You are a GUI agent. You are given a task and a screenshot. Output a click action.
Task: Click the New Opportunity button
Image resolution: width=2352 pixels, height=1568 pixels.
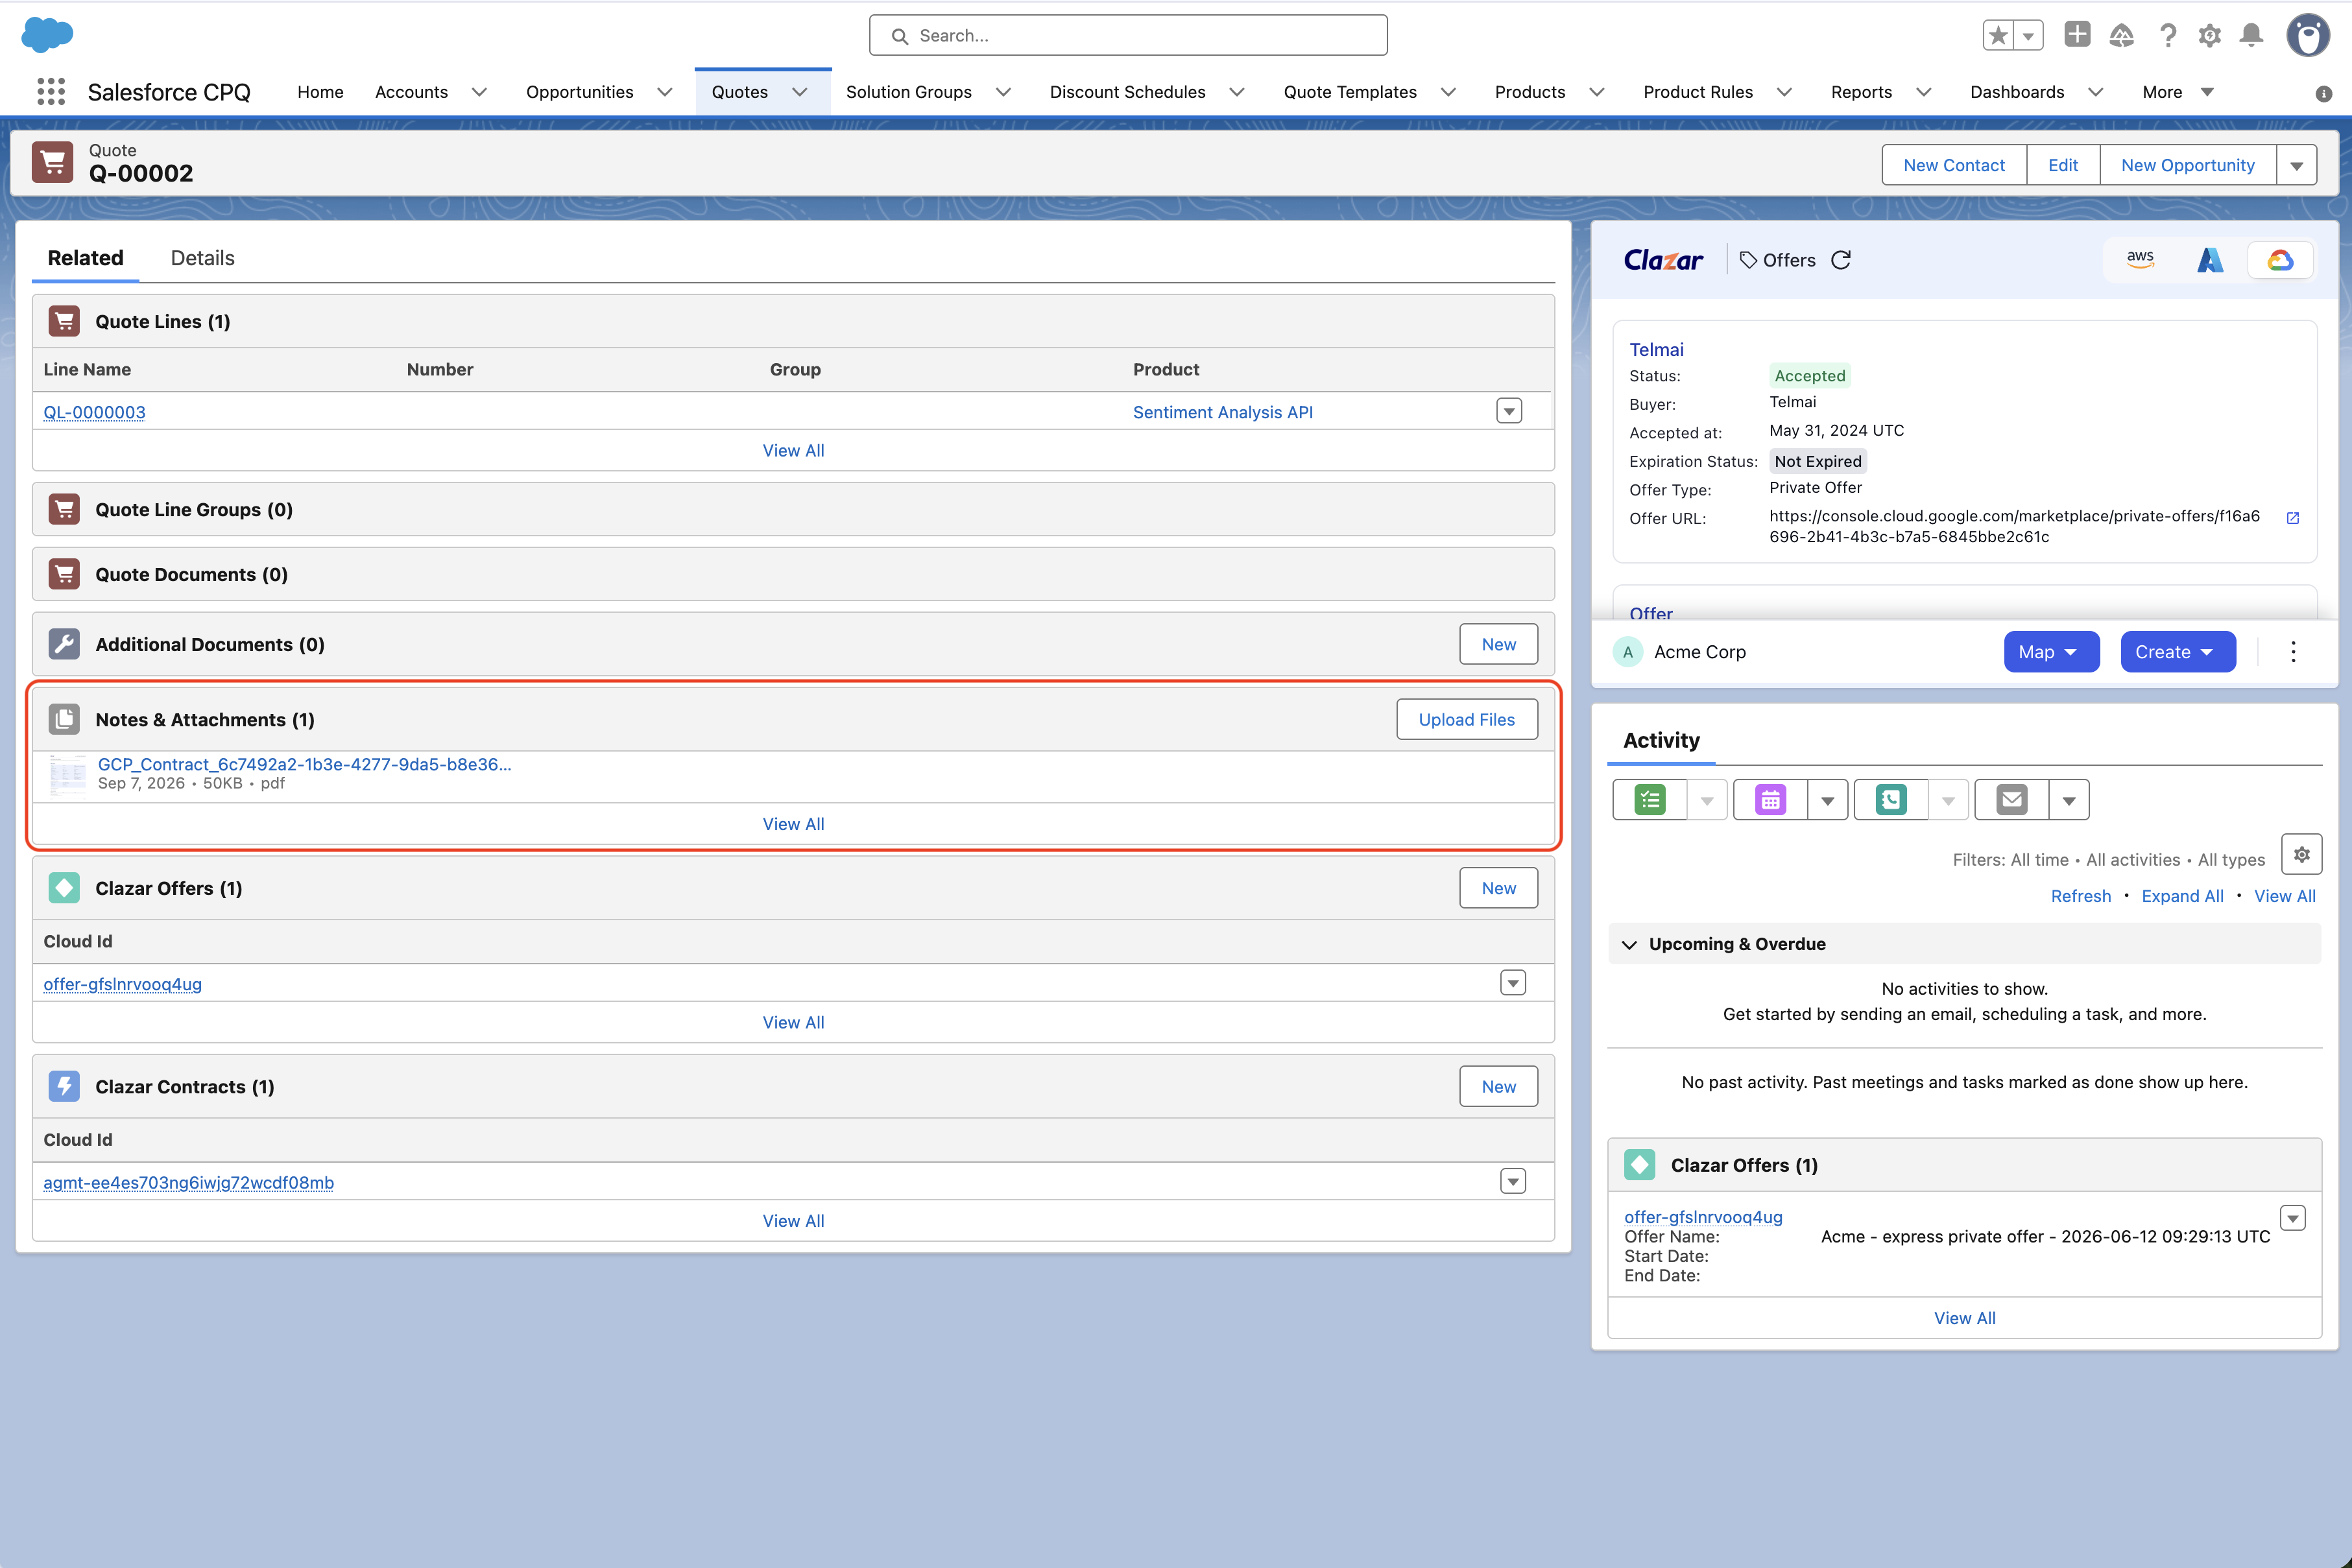(x=2188, y=165)
